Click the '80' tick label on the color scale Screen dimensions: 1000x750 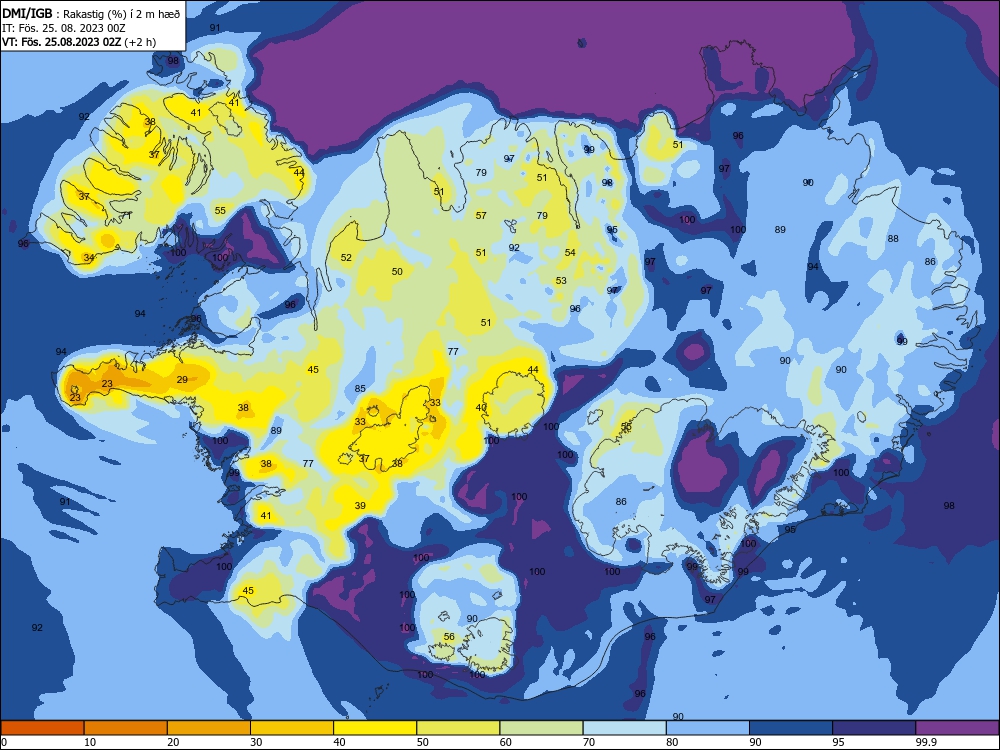(x=672, y=742)
